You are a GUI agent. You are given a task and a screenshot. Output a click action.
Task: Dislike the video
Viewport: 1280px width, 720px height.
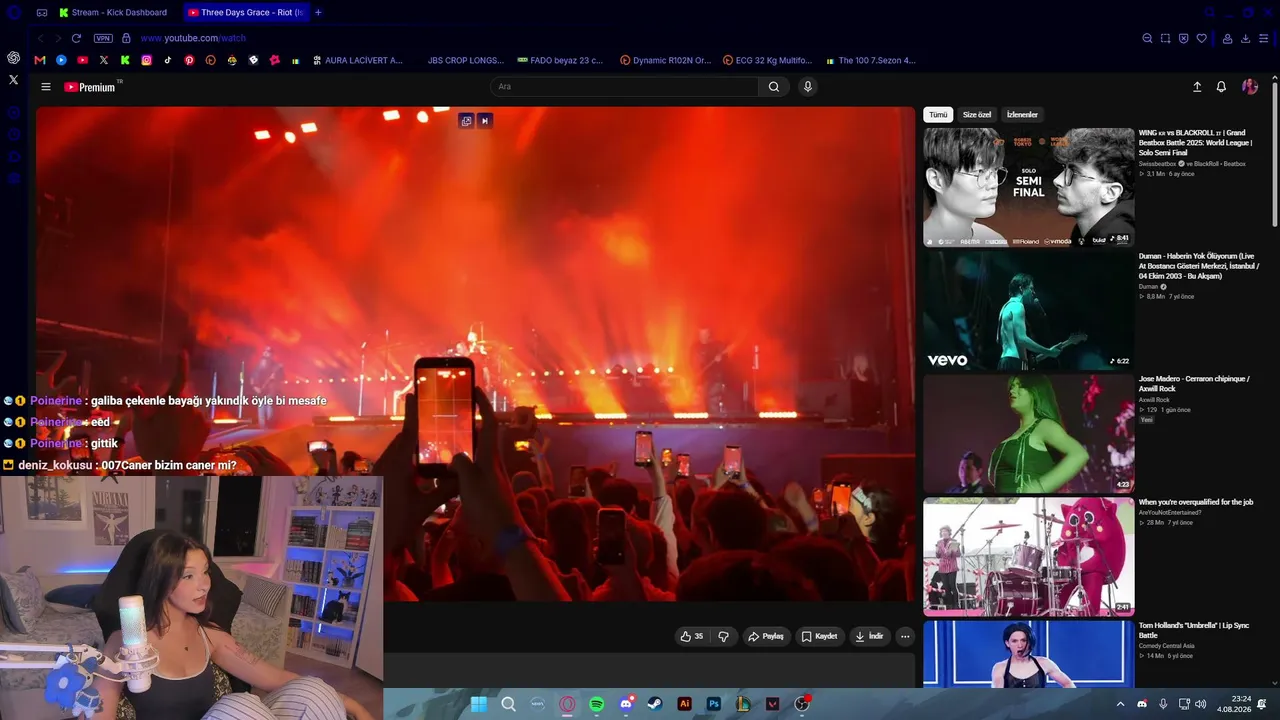723,636
